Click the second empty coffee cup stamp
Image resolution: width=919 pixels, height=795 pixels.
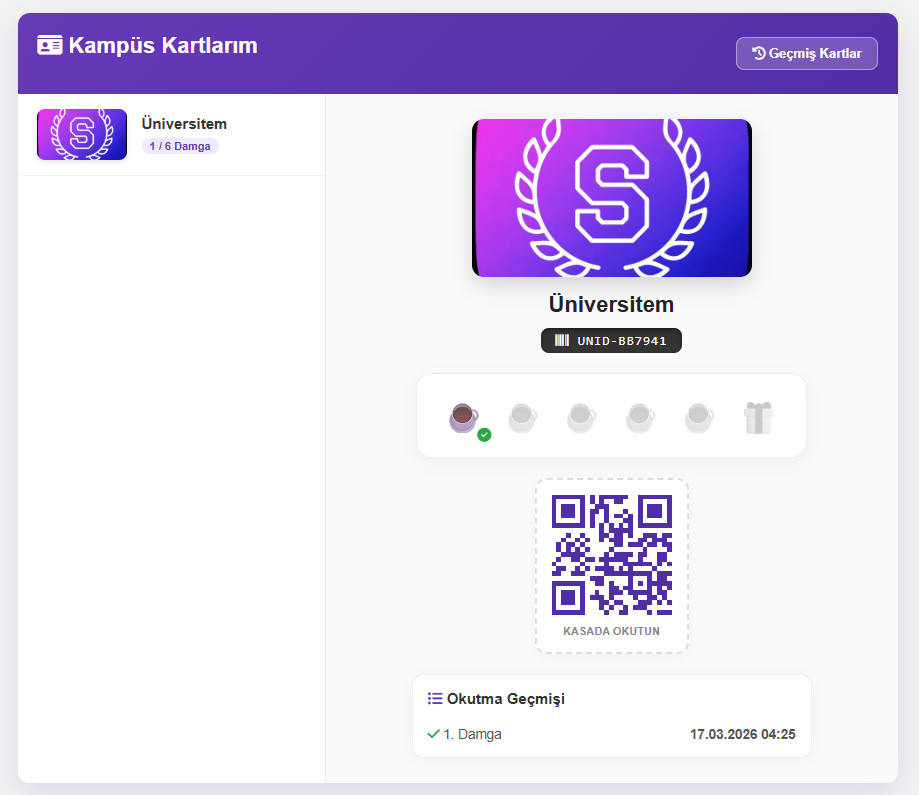tap(522, 417)
